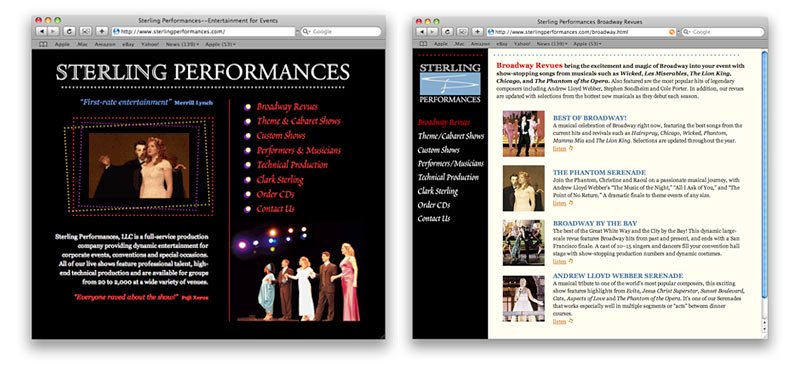Select Order CDs in Broadway page sidebar
This screenshot has height=370, width=800.
434,205
